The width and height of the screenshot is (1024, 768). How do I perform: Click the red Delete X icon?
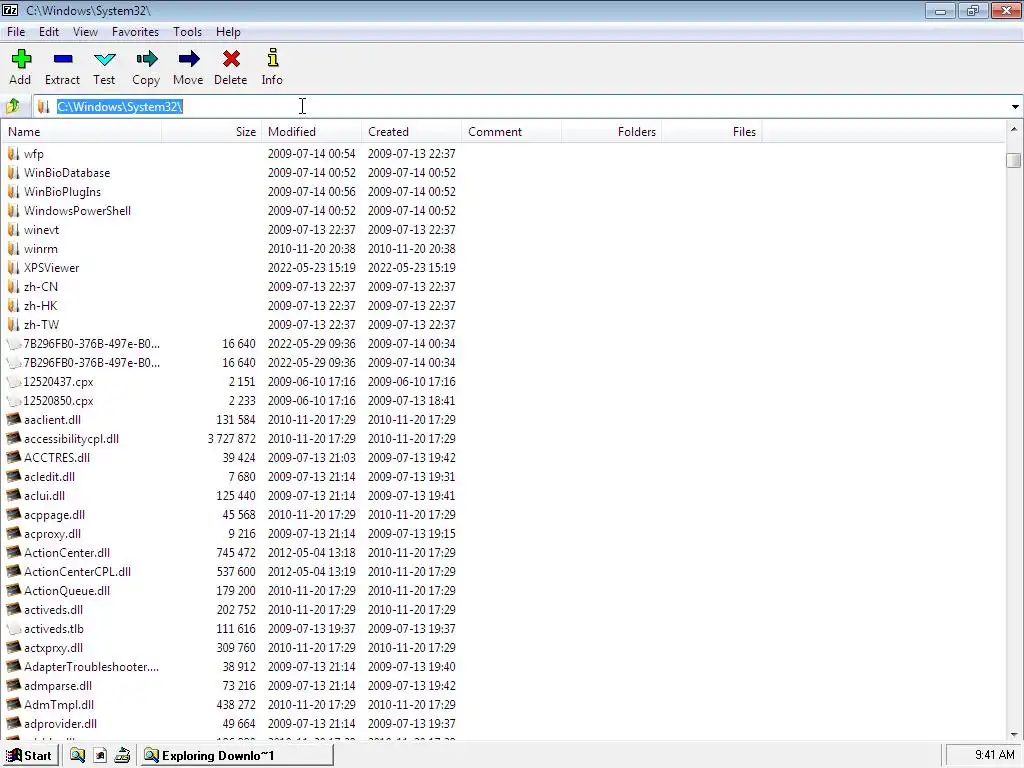[231, 59]
